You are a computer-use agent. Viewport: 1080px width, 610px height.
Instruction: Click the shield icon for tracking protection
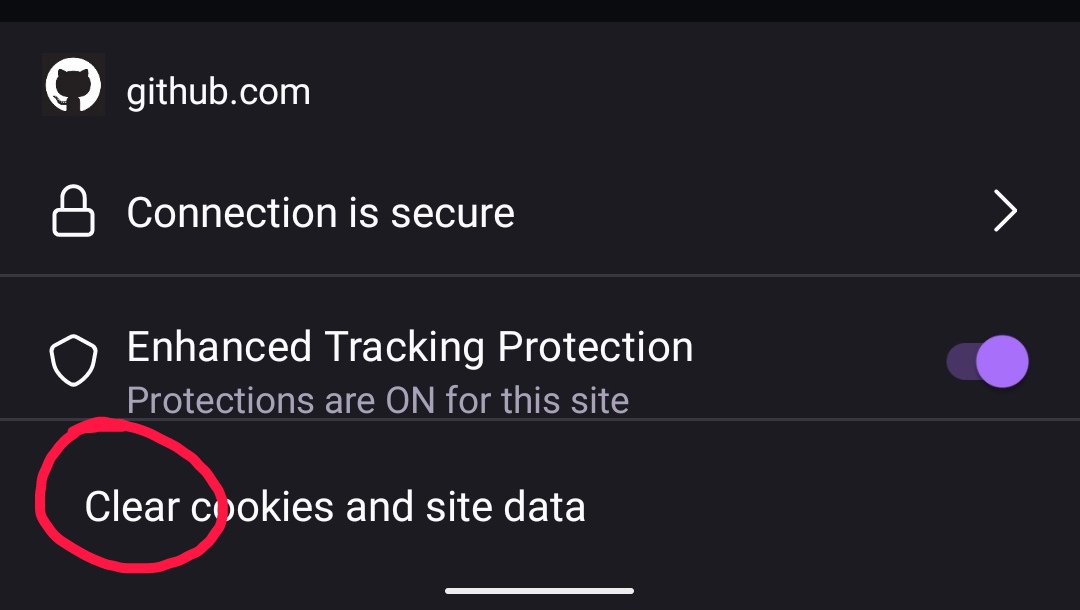click(73, 361)
